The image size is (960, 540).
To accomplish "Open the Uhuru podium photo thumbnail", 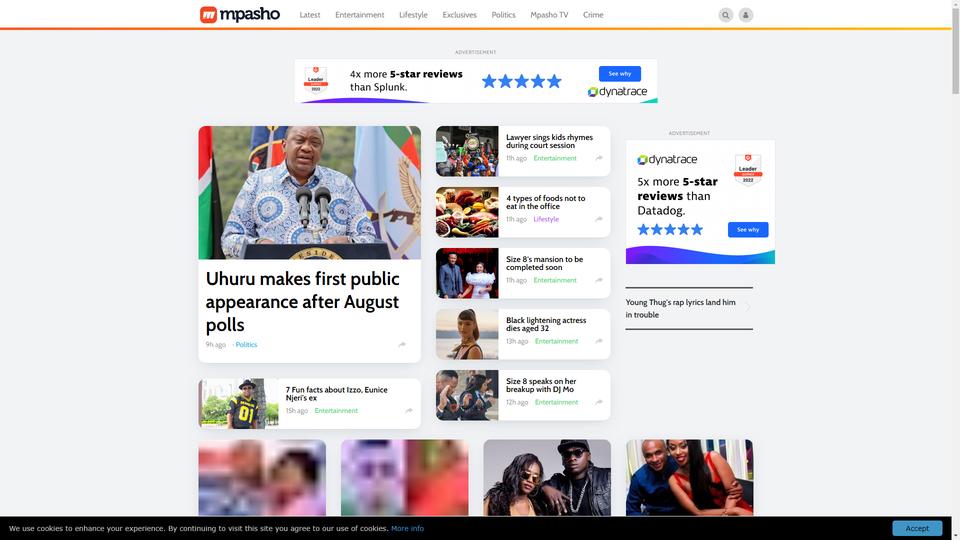I will 310,192.
